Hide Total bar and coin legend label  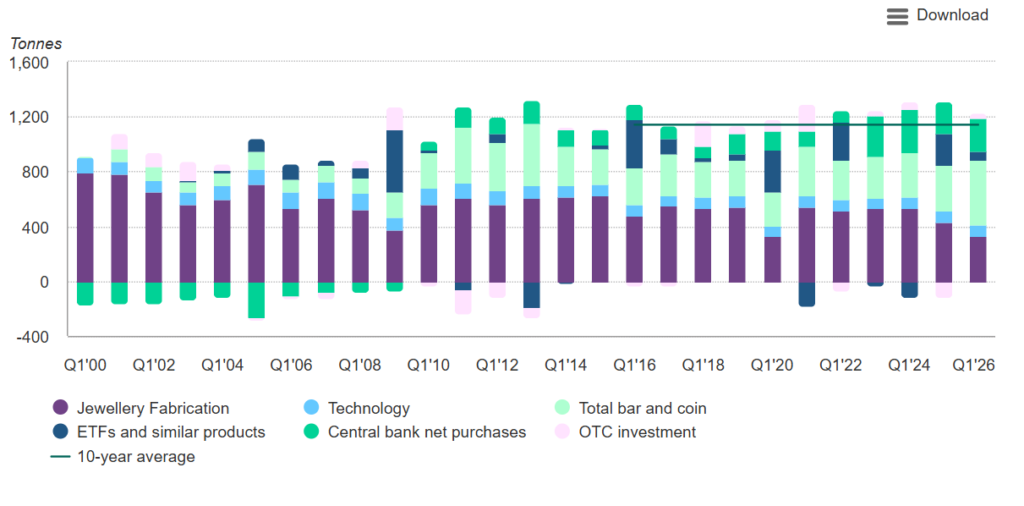[x=643, y=409]
